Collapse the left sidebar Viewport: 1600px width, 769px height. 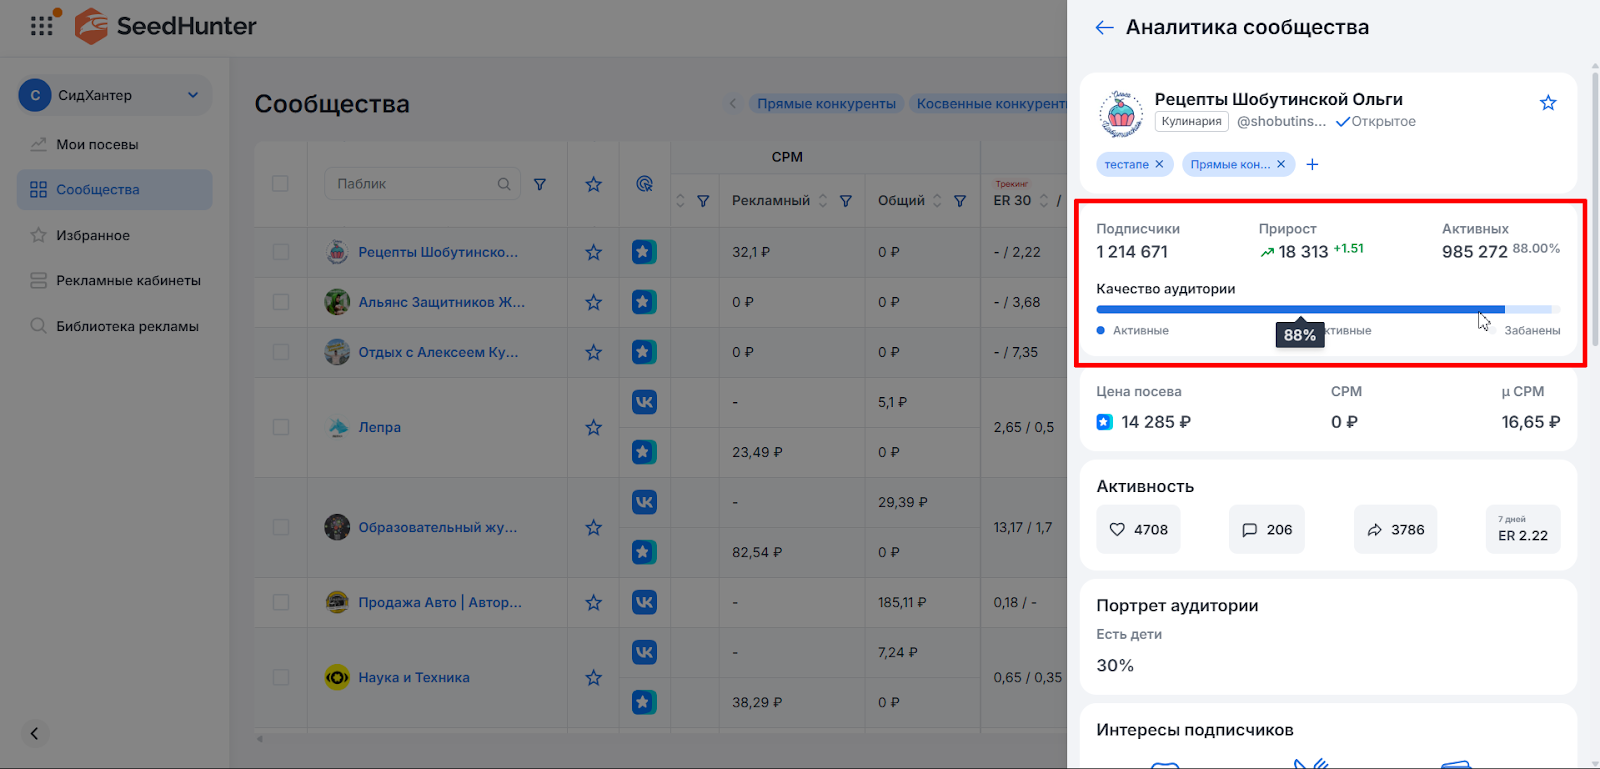34,733
